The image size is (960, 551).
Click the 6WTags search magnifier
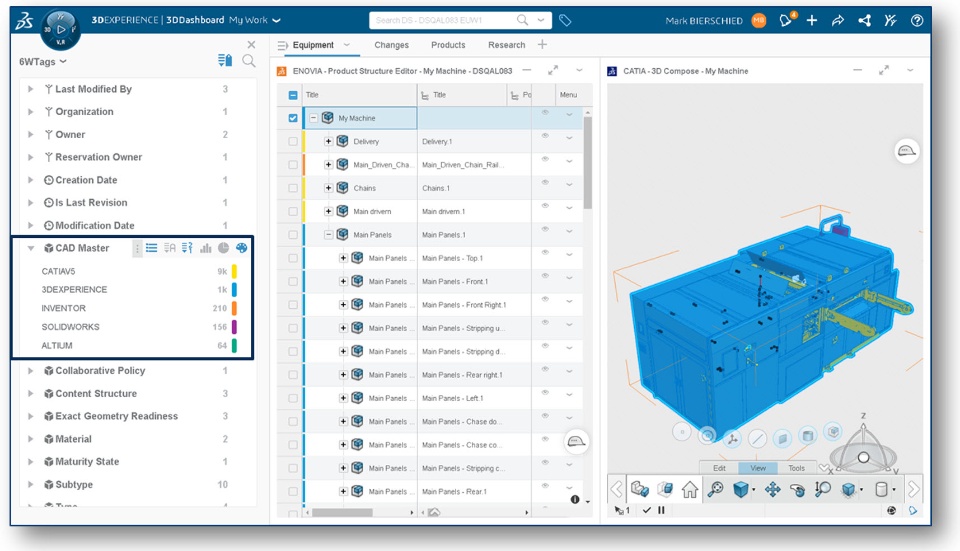click(x=249, y=61)
